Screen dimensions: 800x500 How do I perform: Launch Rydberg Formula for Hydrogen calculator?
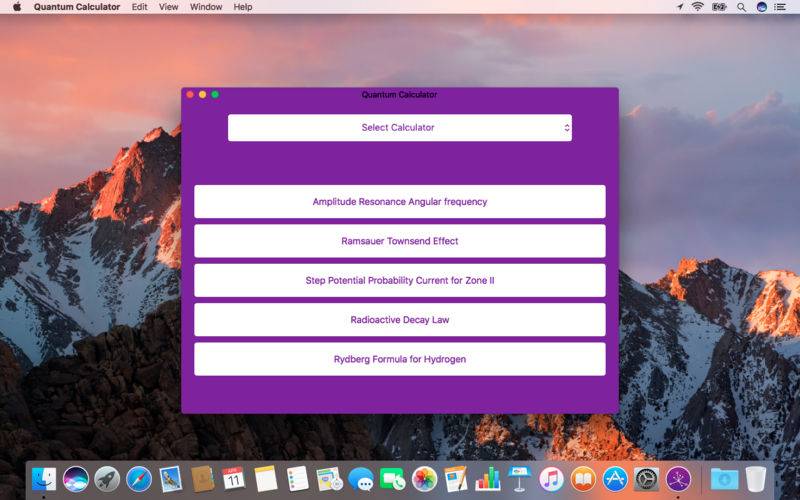coord(399,359)
